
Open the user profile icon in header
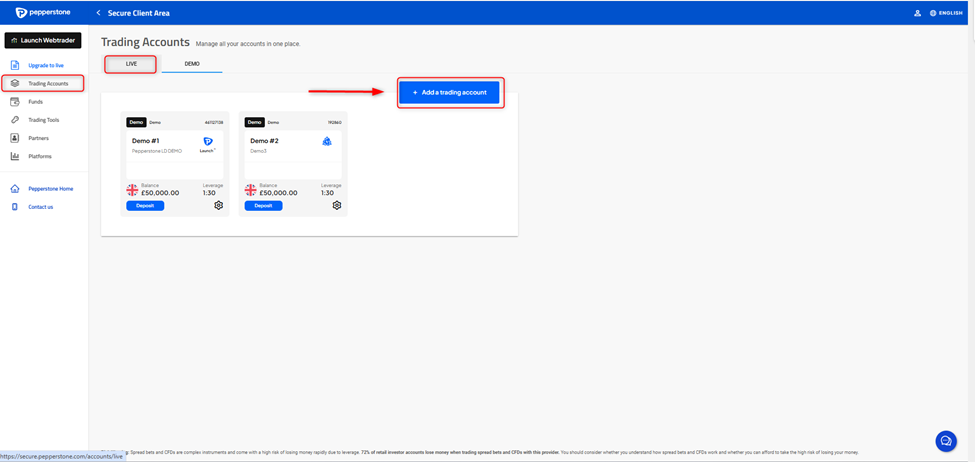pos(917,13)
